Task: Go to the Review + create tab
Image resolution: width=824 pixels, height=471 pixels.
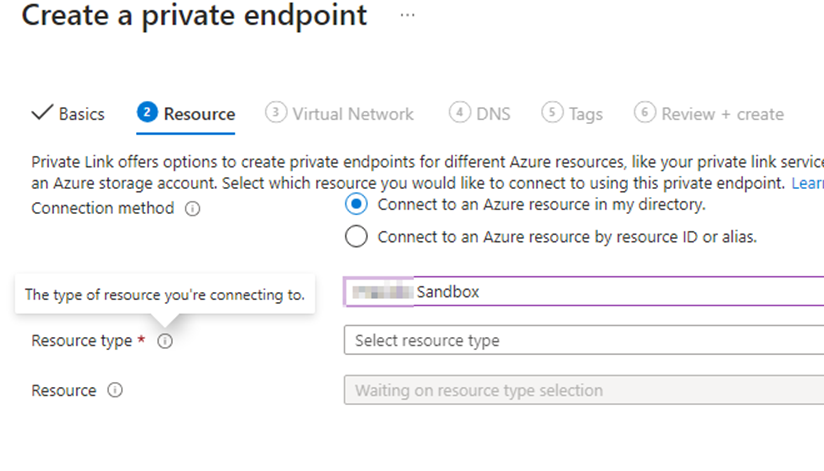Action: click(x=709, y=114)
